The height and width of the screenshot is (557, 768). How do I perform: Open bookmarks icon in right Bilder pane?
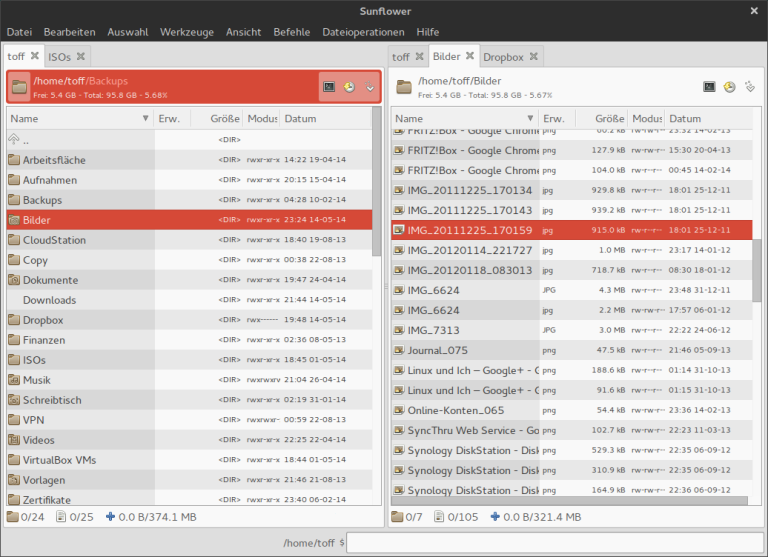[x=750, y=87]
